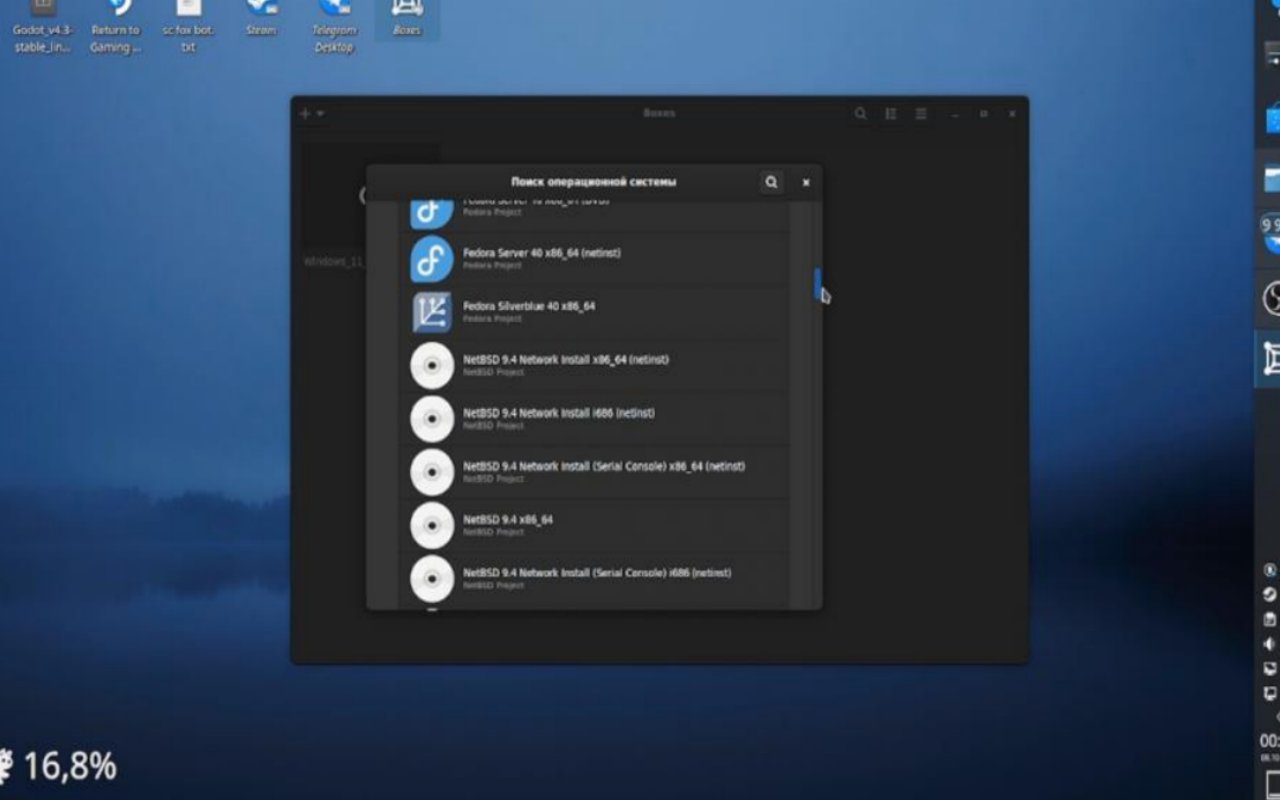Viewport: 1280px width, 800px height.
Task: Select the sc fox bot.txt desktop file
Action: click(188, 26)
